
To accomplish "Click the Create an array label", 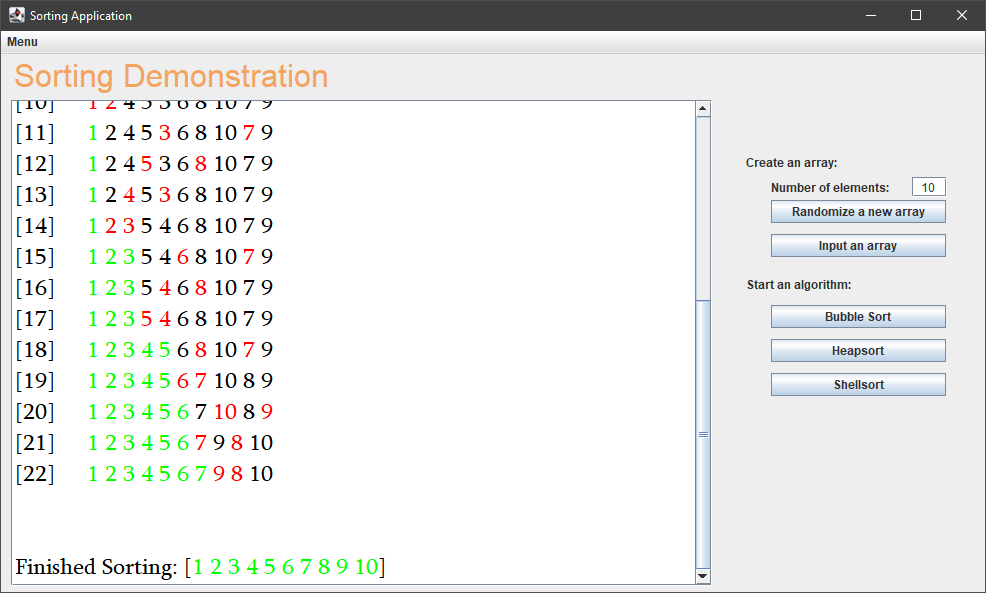I will 791,163.
